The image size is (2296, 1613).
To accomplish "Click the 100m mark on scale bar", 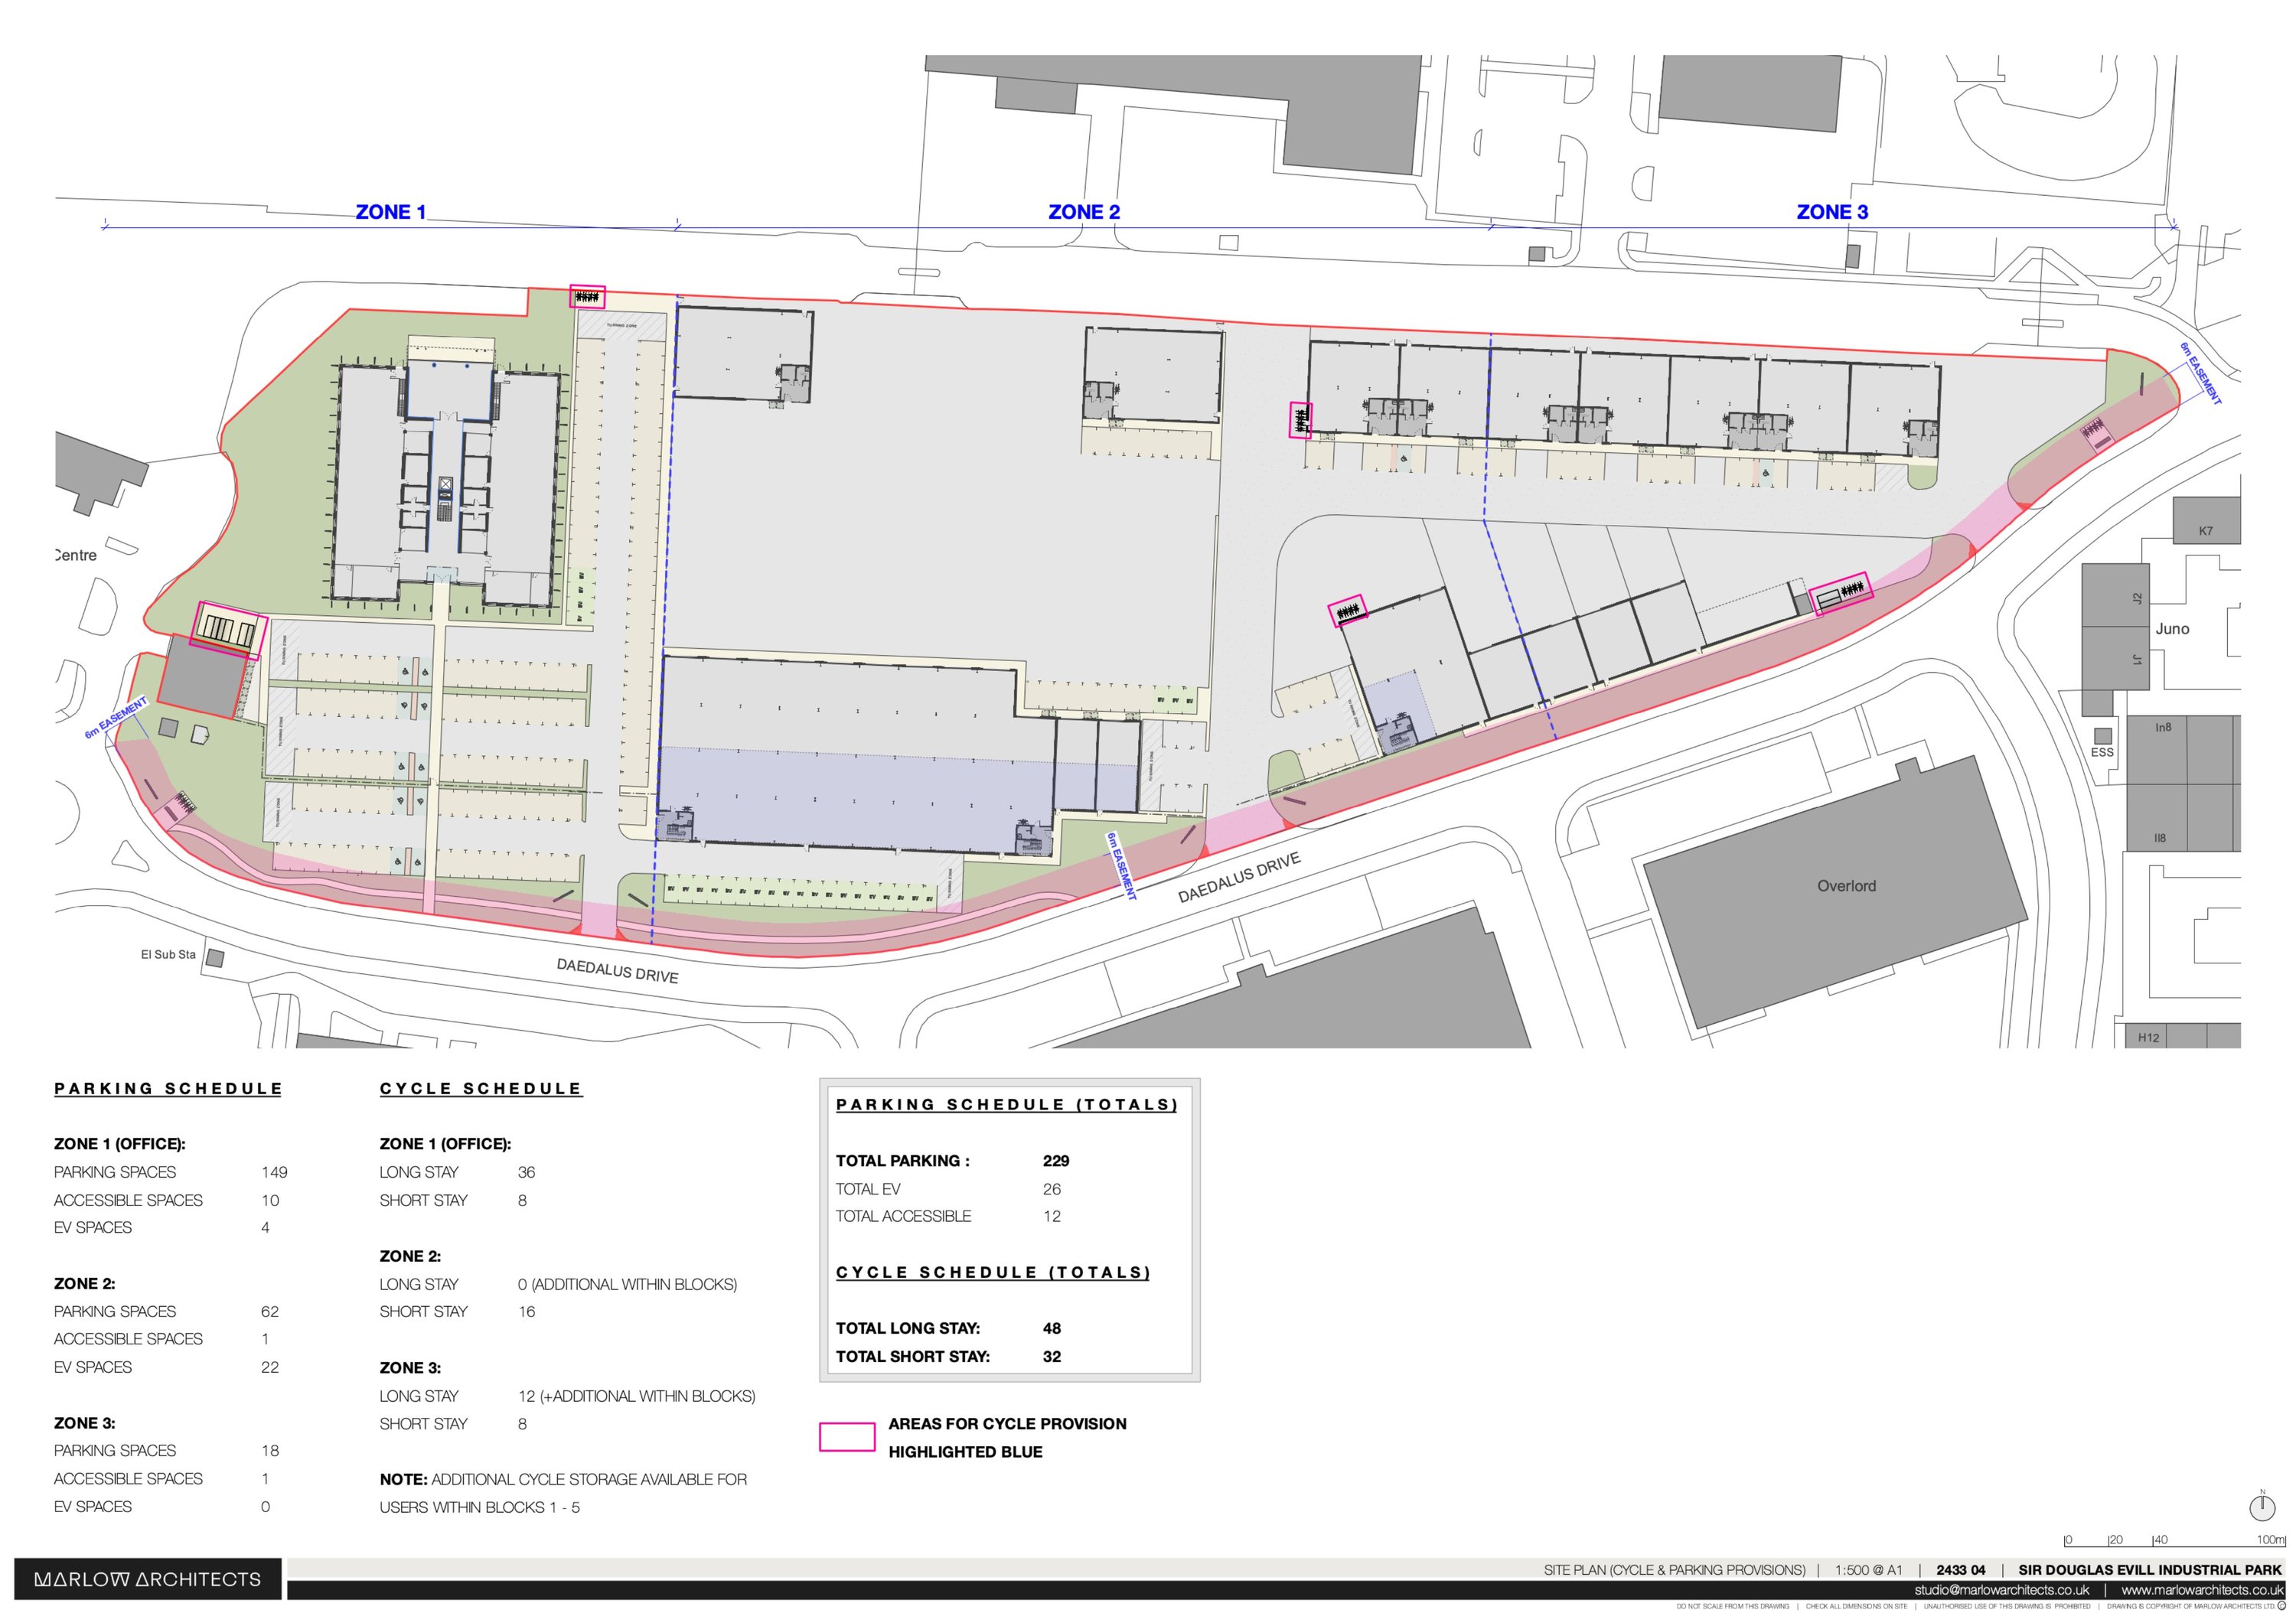I will [x=2270, y=1540].
